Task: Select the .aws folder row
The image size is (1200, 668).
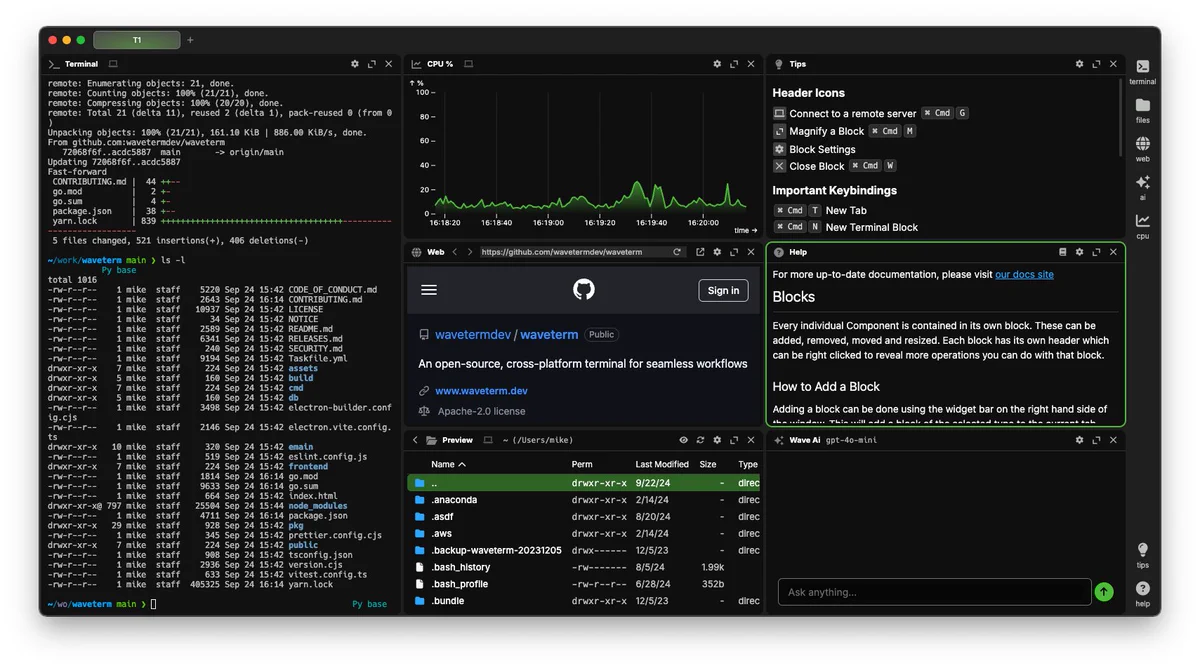Action: [x=584, y=533]
